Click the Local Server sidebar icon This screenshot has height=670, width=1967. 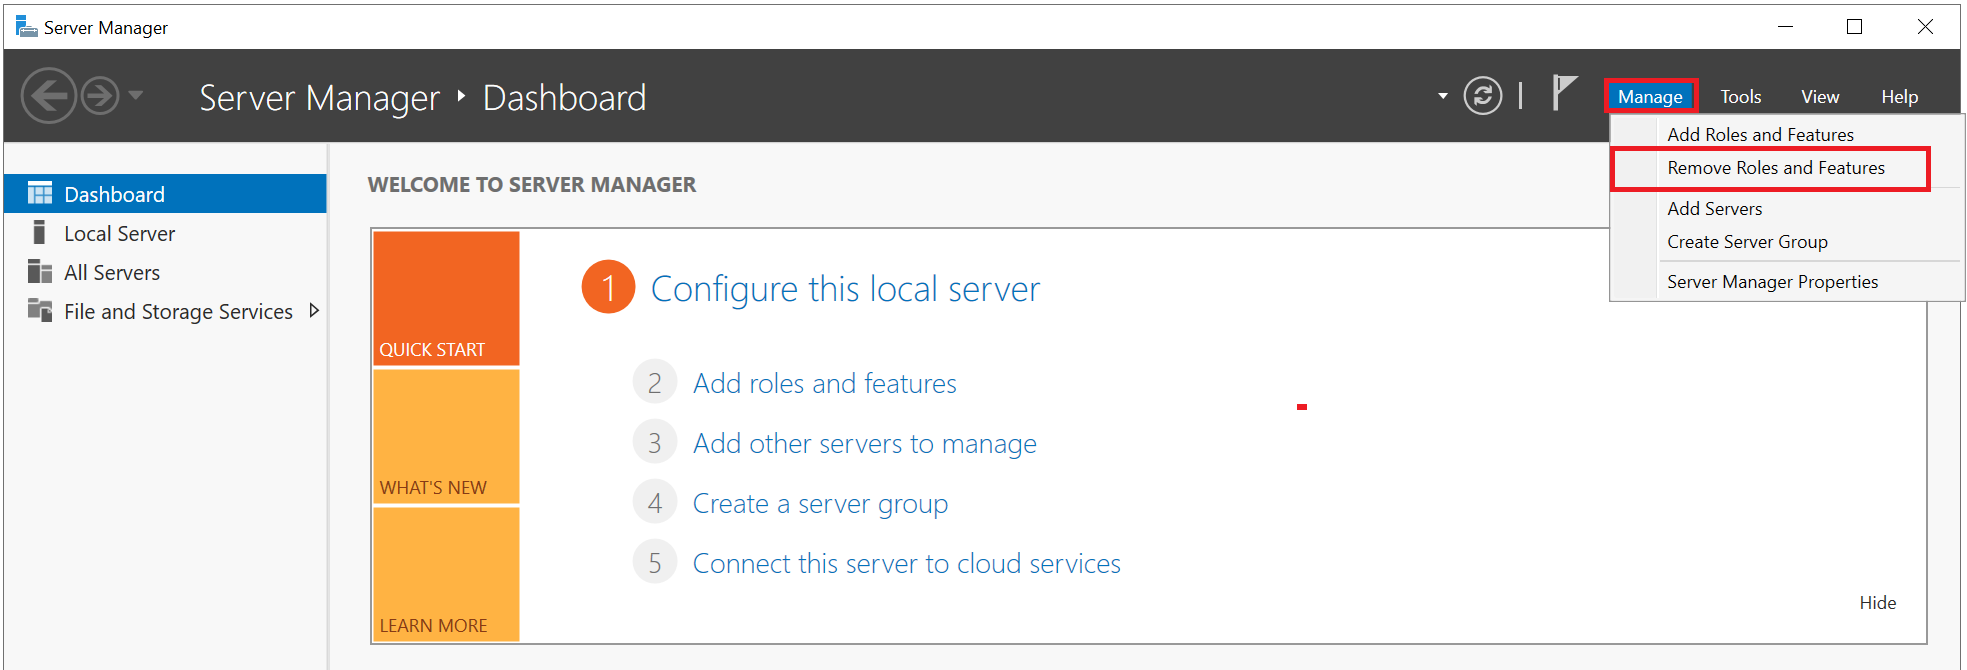click(39, 232)
